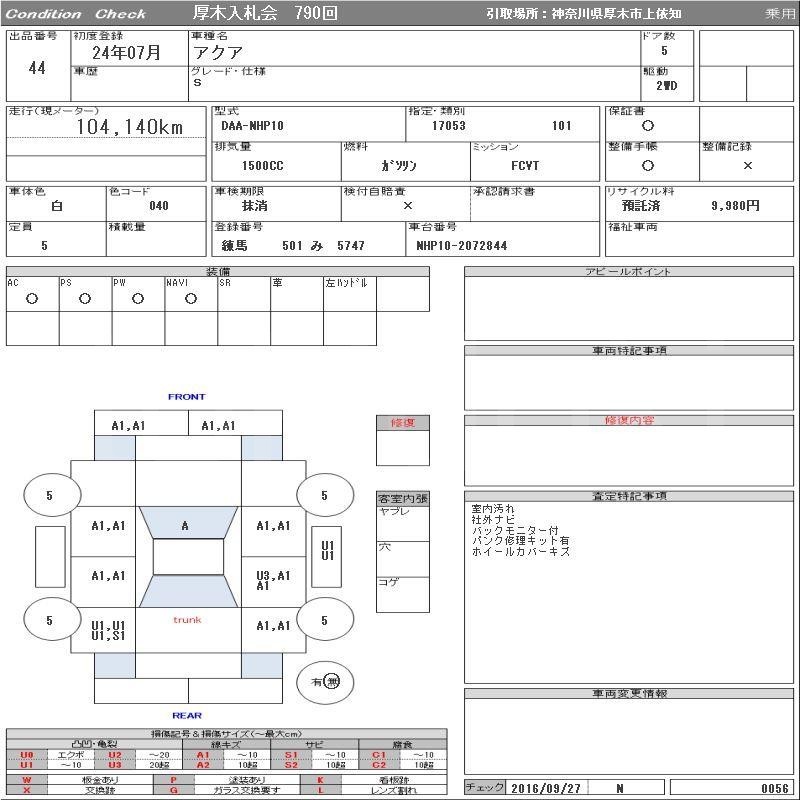The height and width of the screenshot is (800, 800).
Task: Click the empty SR equipment cell
Action: coord(244,294)
